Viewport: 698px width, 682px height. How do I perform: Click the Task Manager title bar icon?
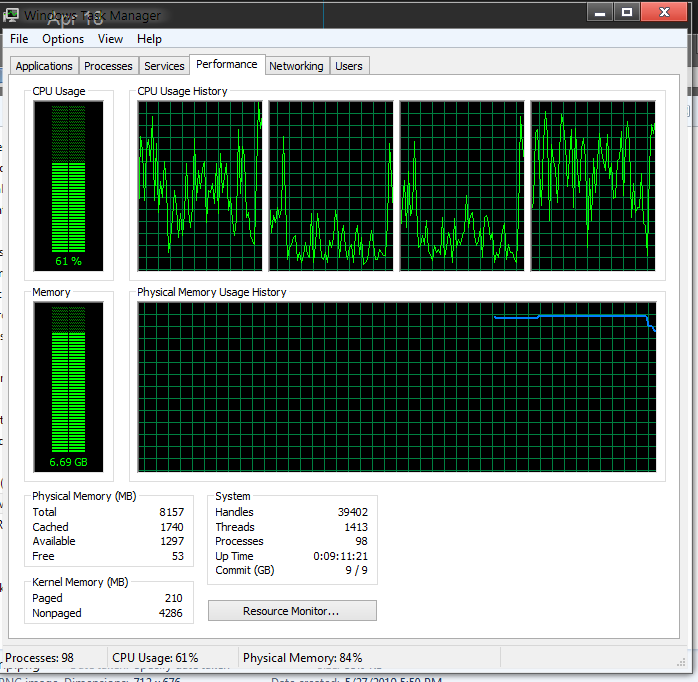pyautogui.click(x=11, y=15)
